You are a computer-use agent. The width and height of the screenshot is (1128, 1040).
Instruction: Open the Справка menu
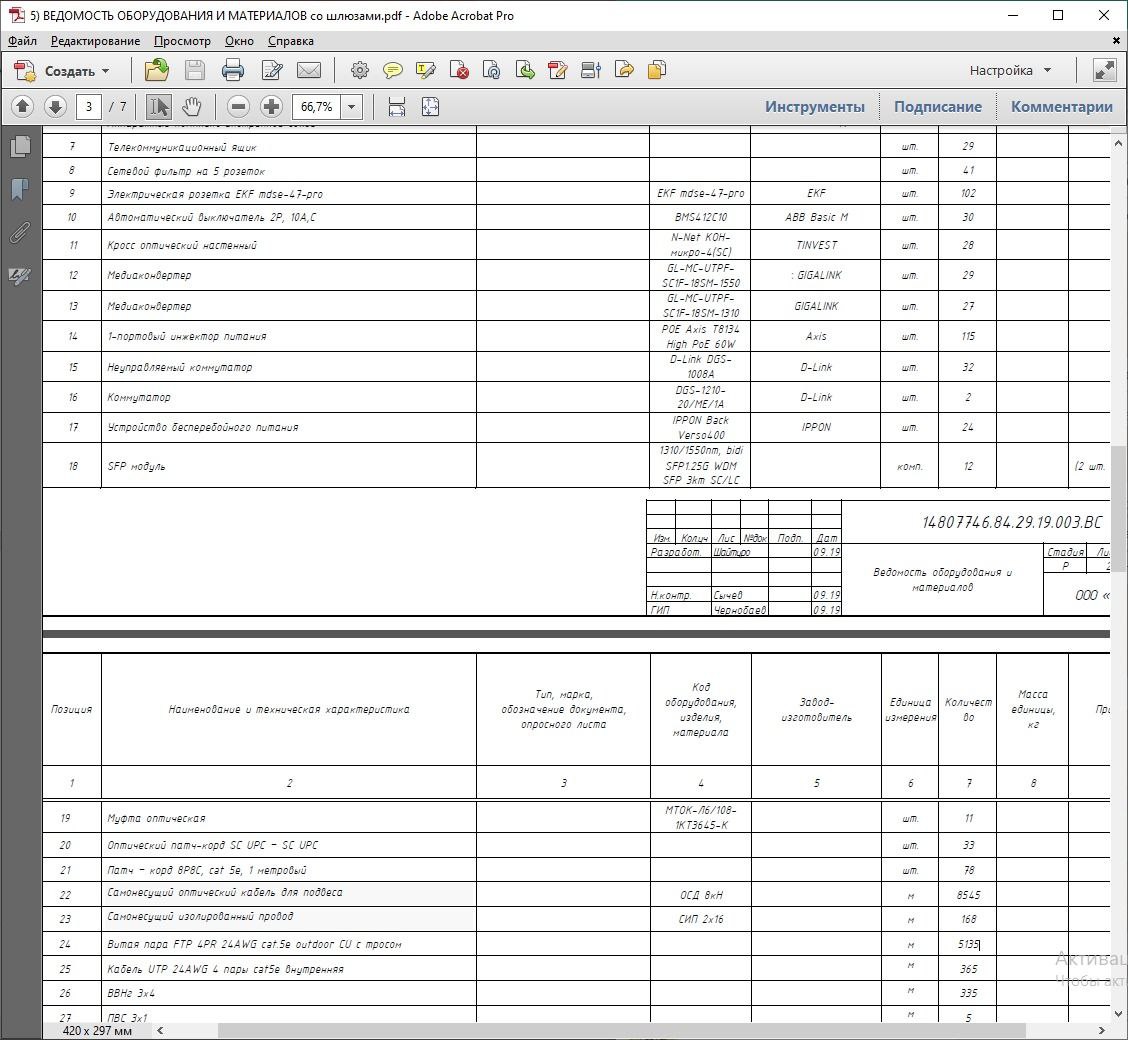(x=291, y=41)
